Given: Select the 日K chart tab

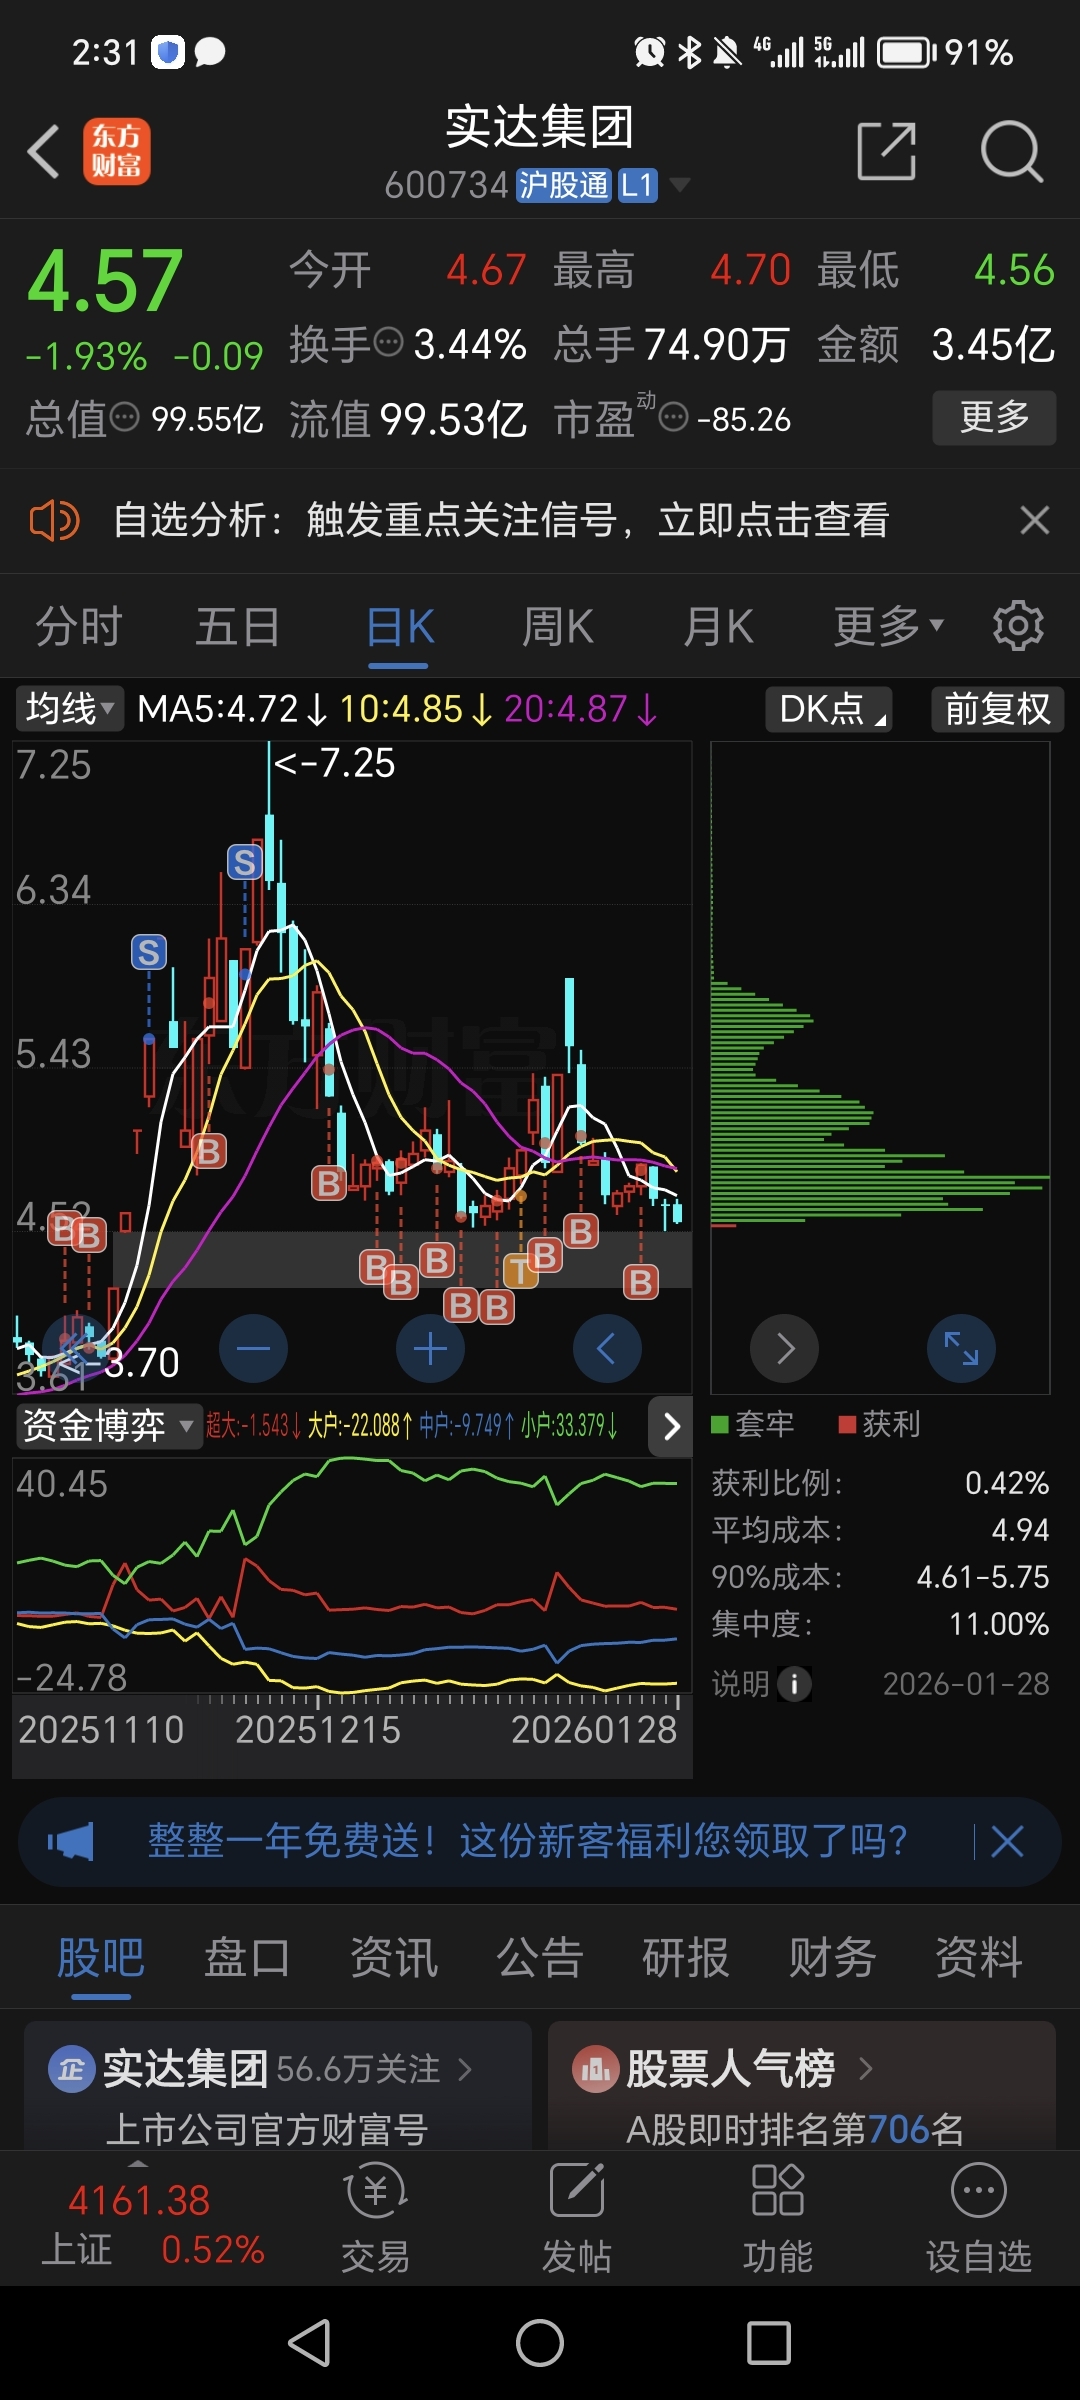Looking at the screenshot, I should point(400,627).
